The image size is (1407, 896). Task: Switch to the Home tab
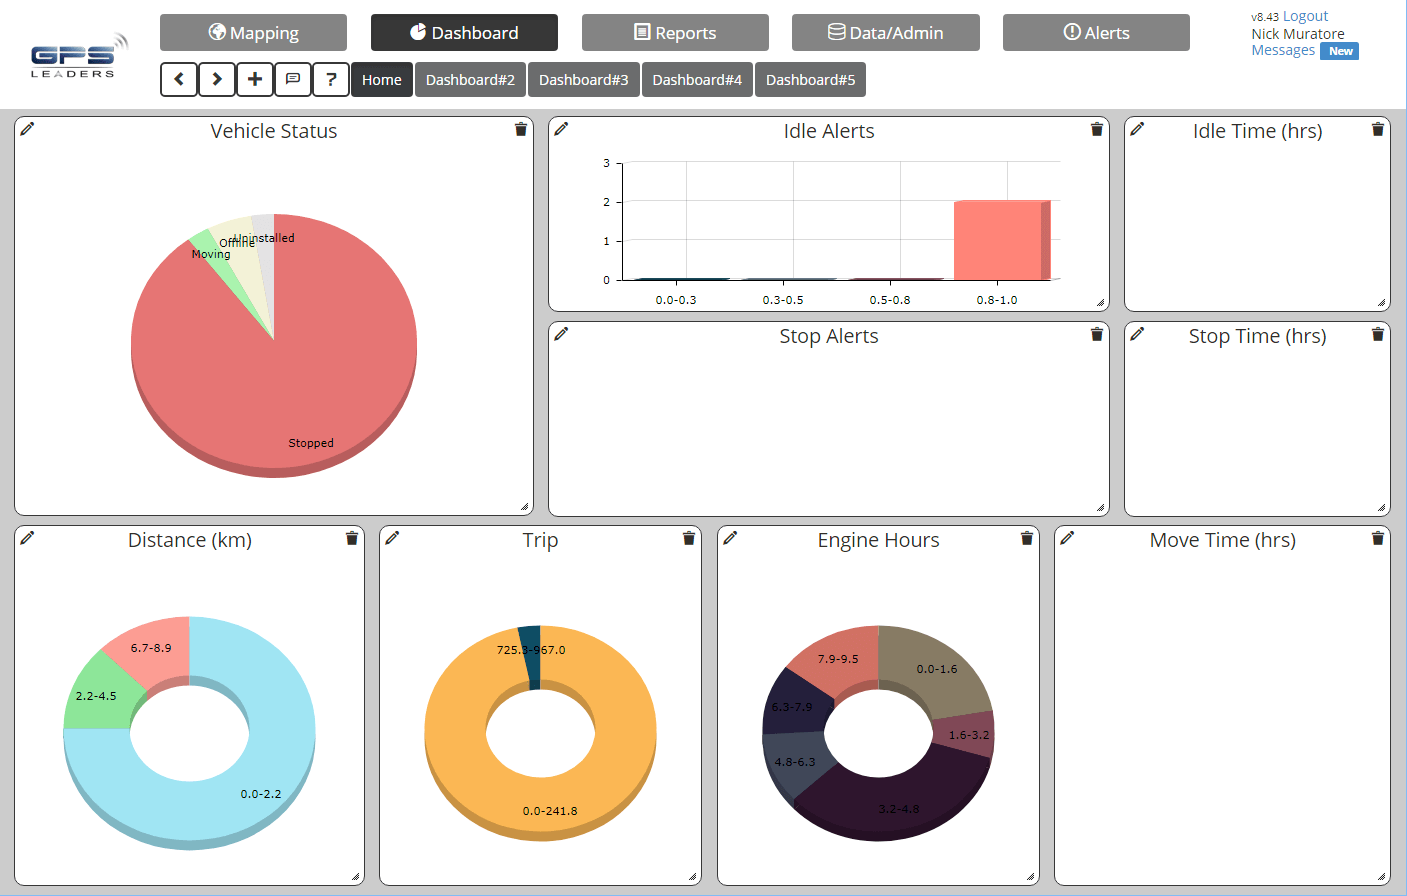(x=382, y=79)
